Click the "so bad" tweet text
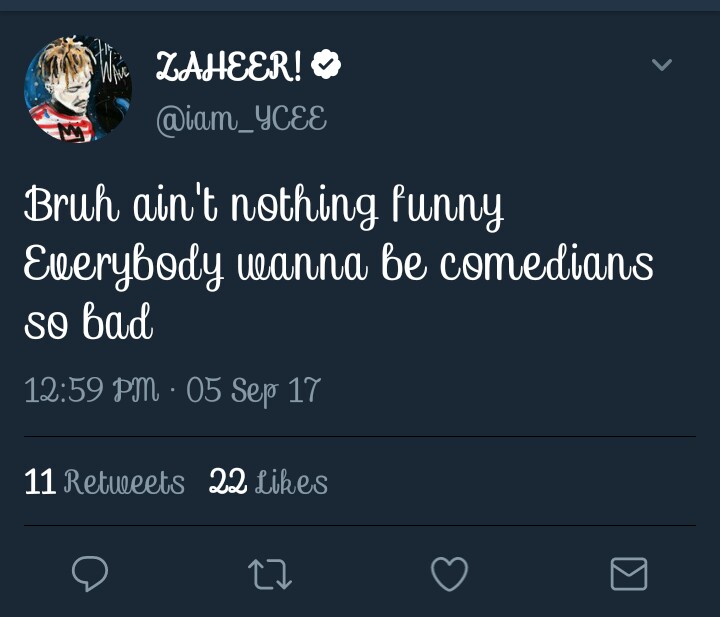Viewport: 720px width, 617px height. pyautogui.click(x=88, y=323)
